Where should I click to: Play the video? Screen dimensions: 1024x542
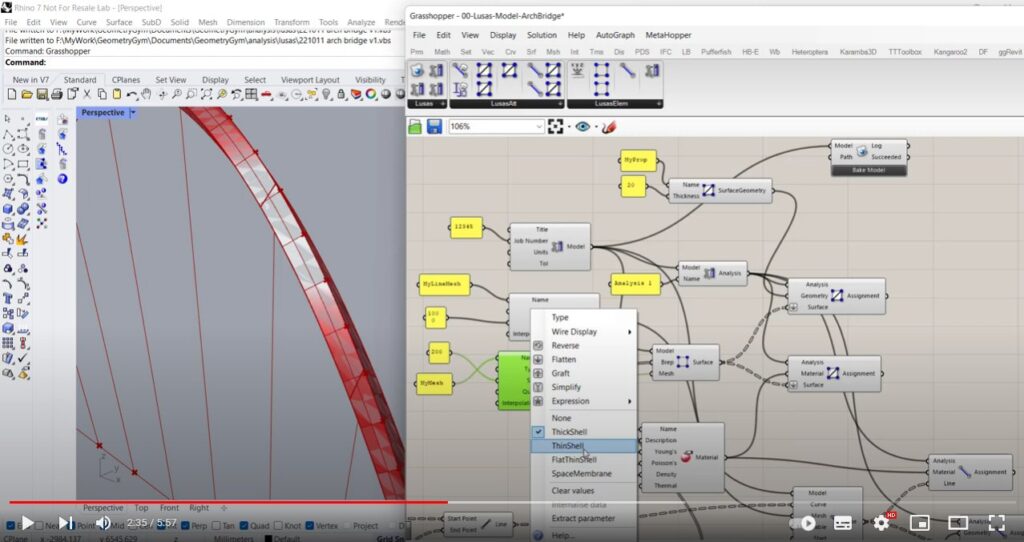(x=27, y=522)
